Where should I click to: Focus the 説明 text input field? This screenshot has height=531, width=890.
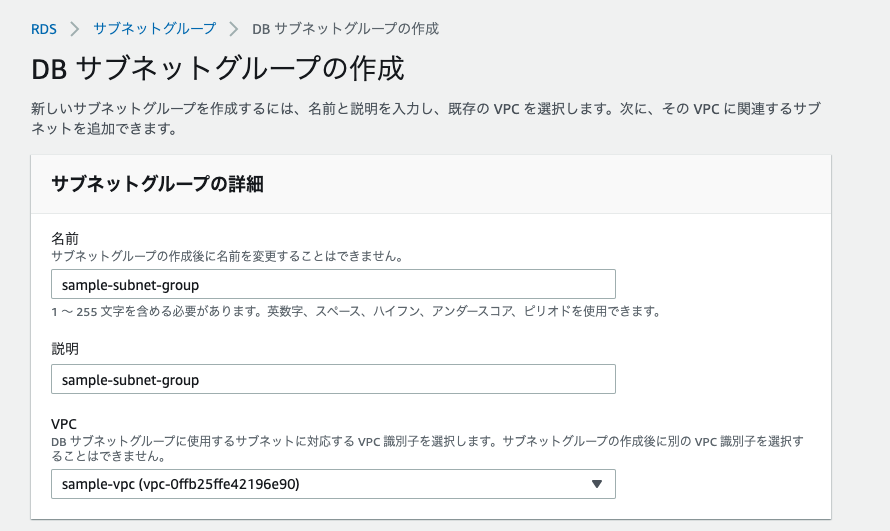[332, 380]
